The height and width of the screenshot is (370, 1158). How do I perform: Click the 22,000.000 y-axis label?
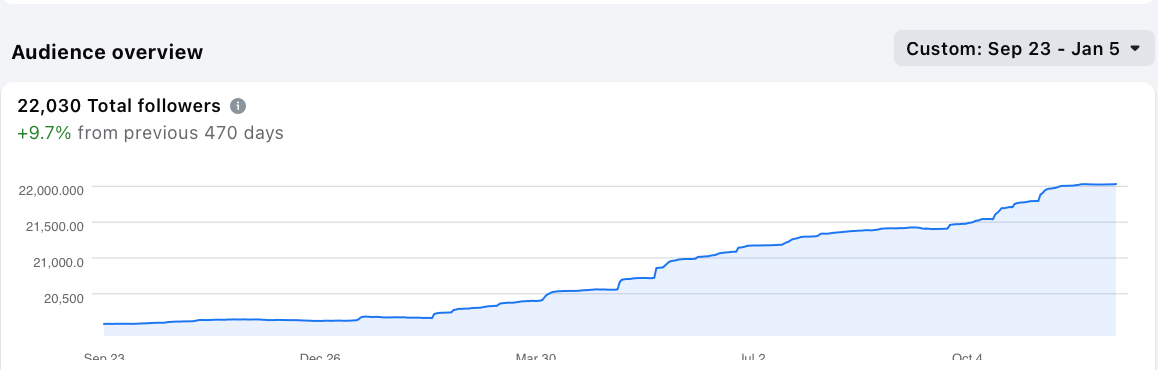coord(52,190)
